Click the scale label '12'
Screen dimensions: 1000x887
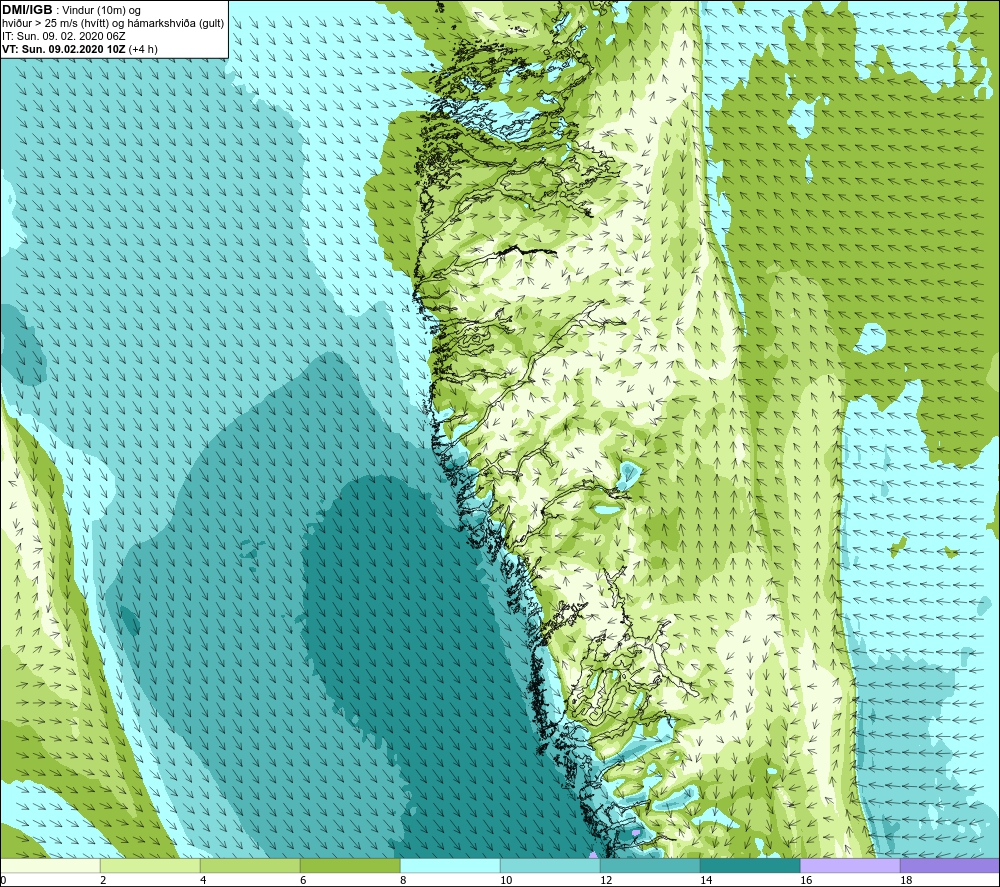[x=605, y=880]
